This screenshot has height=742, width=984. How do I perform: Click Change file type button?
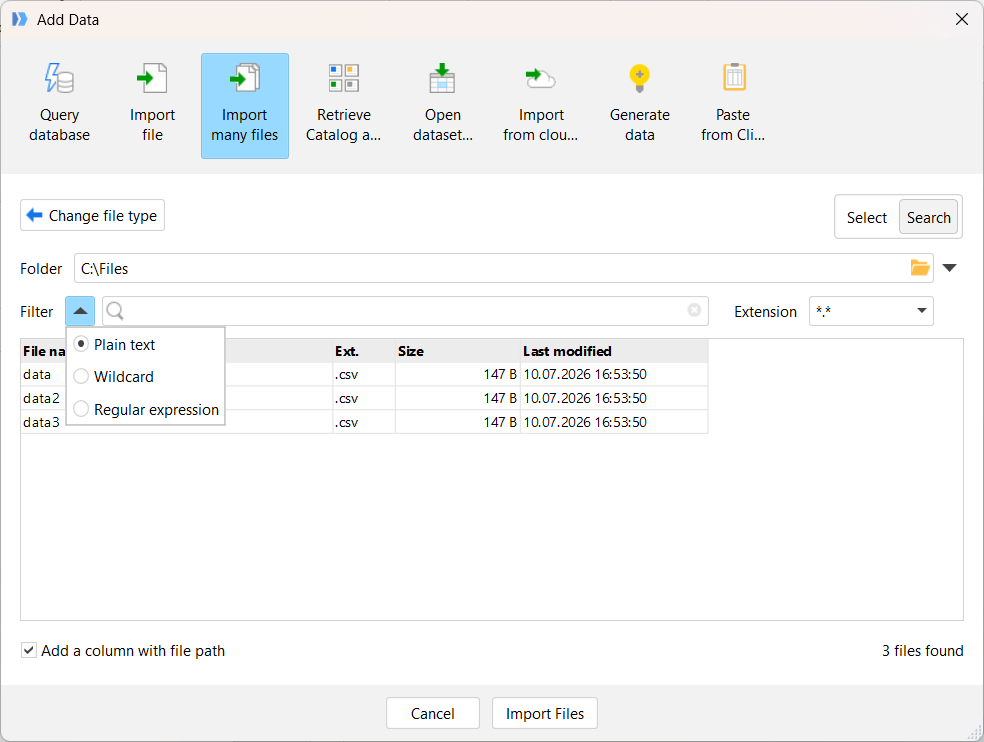[x=92, y=215]
